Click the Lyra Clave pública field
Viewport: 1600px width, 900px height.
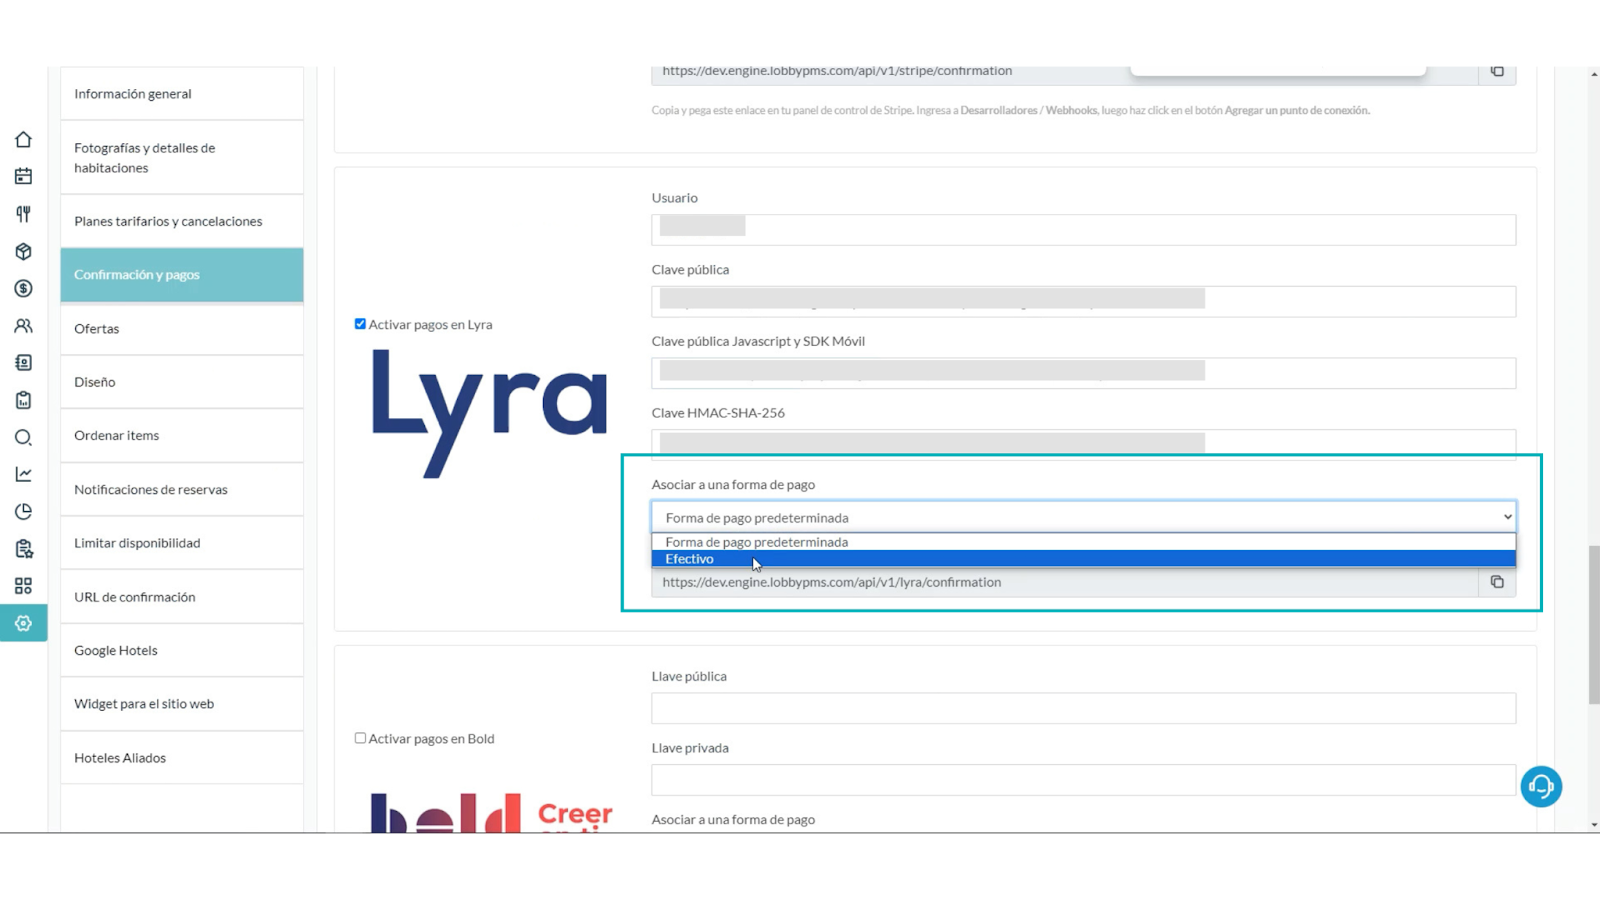click(1084, 301)
